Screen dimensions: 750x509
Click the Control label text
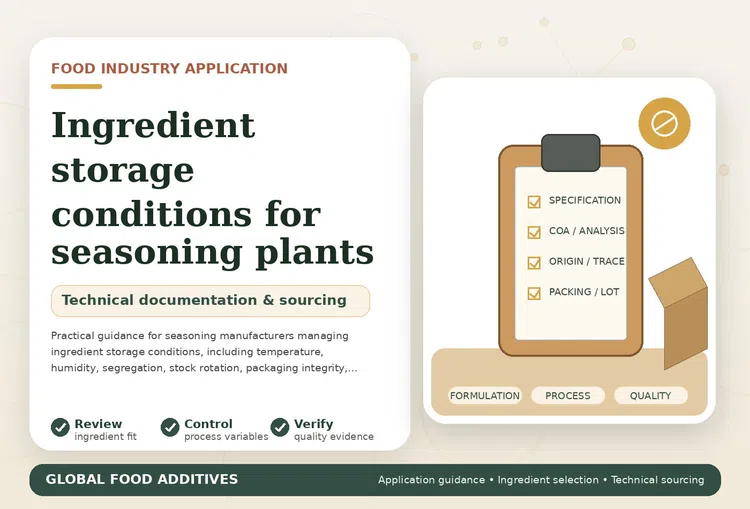(208, 424)
